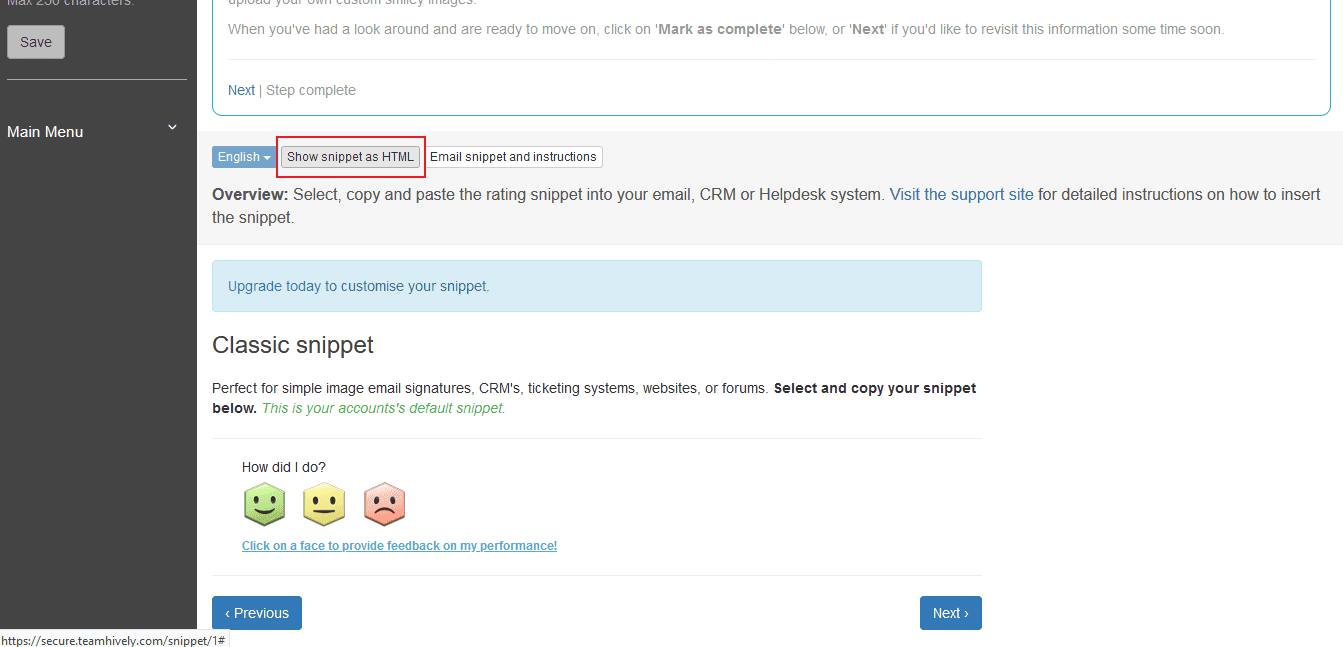Expand the Main Menu chevron arrow

pos(172,128)
